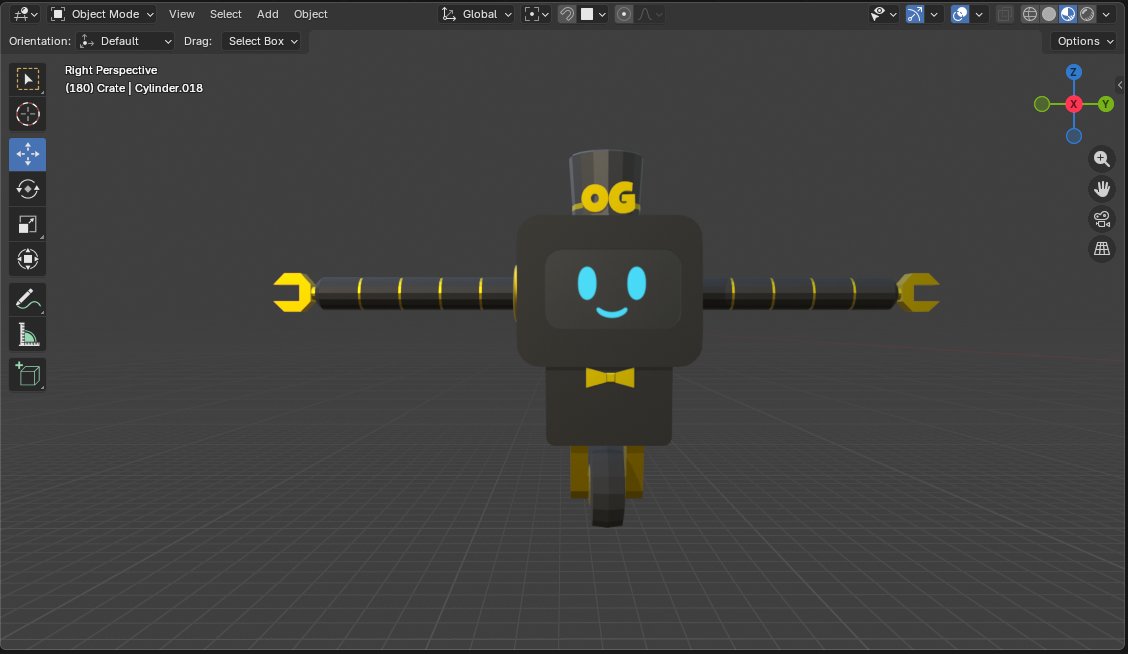Screen dimensions: 1128x654
Task: Toggle camera view with the camera icon
Action: [x=1102, y=219]
